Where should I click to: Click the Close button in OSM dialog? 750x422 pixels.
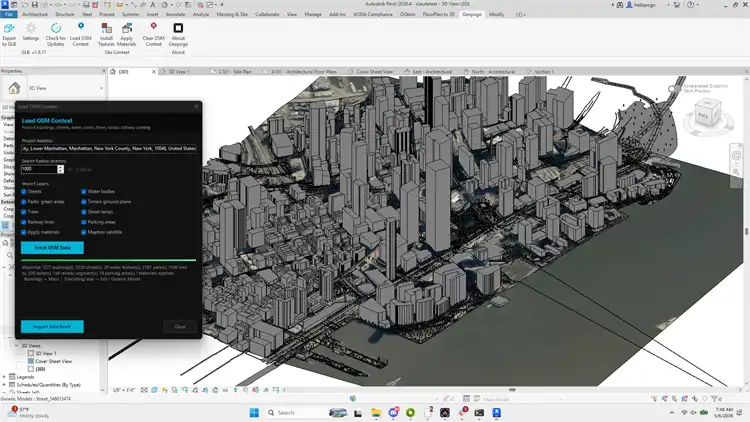(x=180, y=326)
